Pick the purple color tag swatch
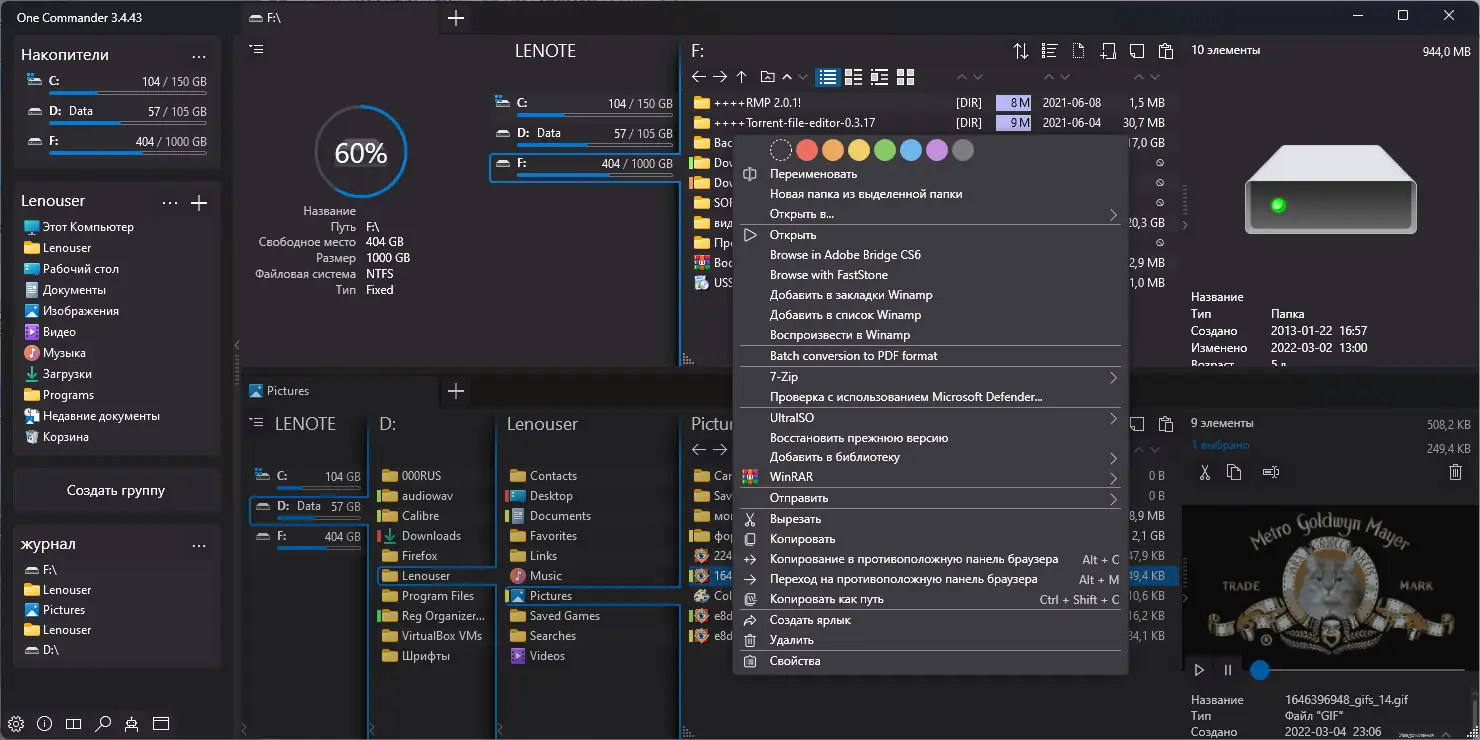The height and width of the screenshot is (740, 1480). point(937,151)
